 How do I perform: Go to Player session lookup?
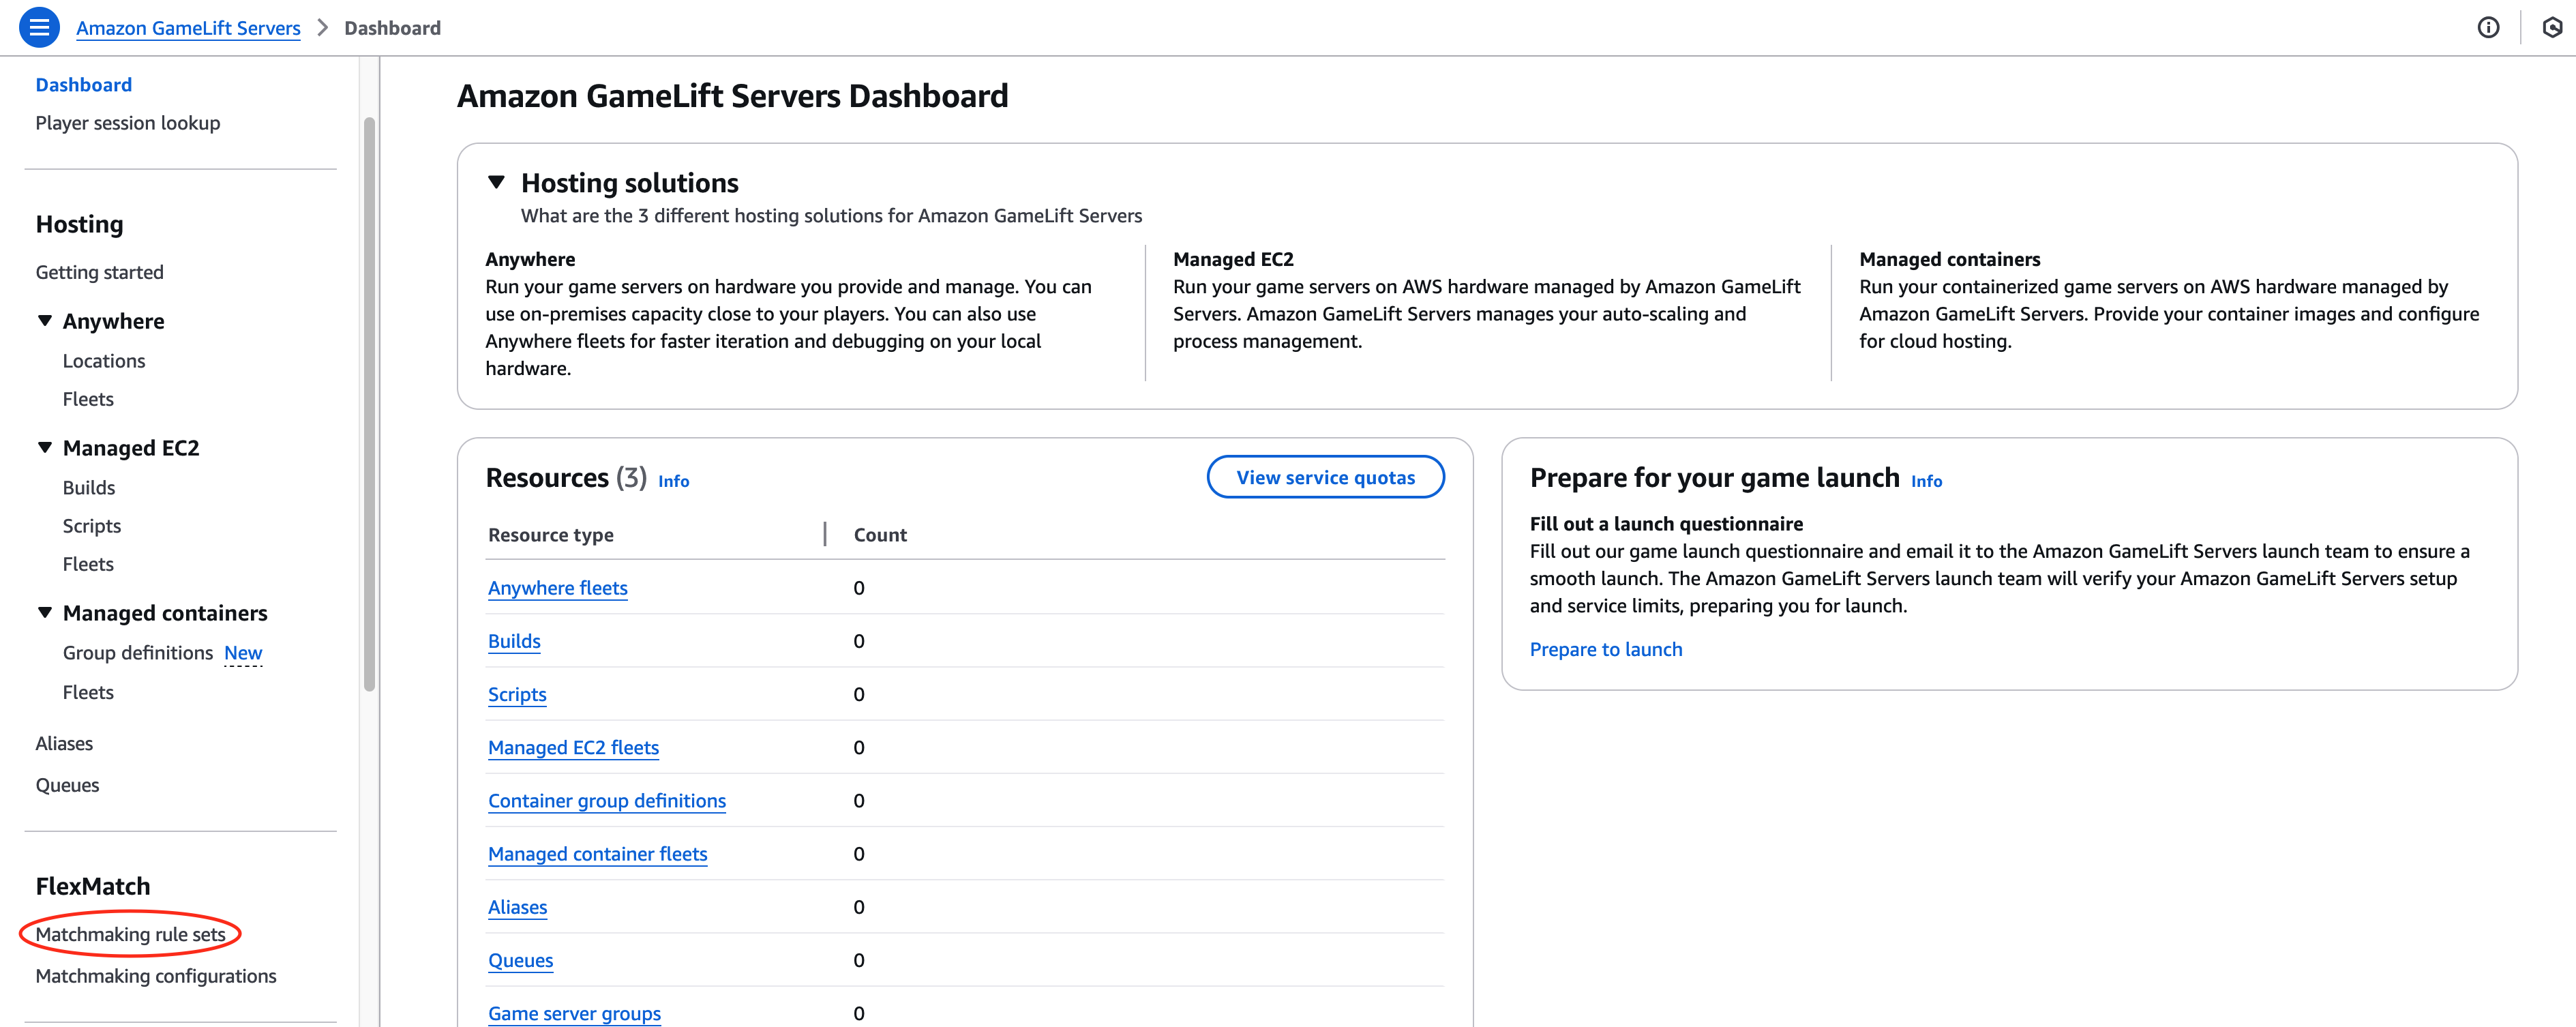[127, 123]
